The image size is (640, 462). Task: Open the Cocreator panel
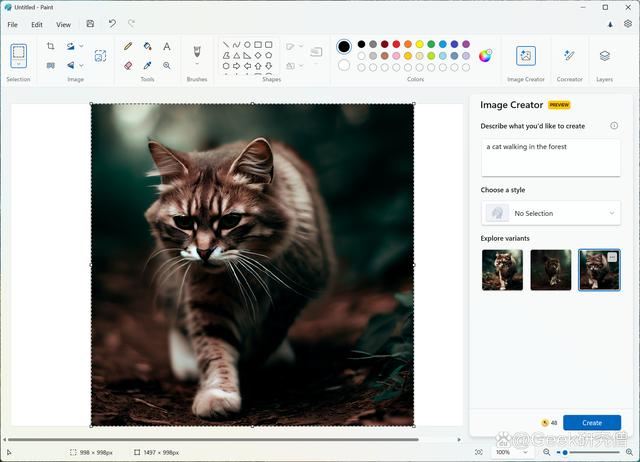point(569,56)
